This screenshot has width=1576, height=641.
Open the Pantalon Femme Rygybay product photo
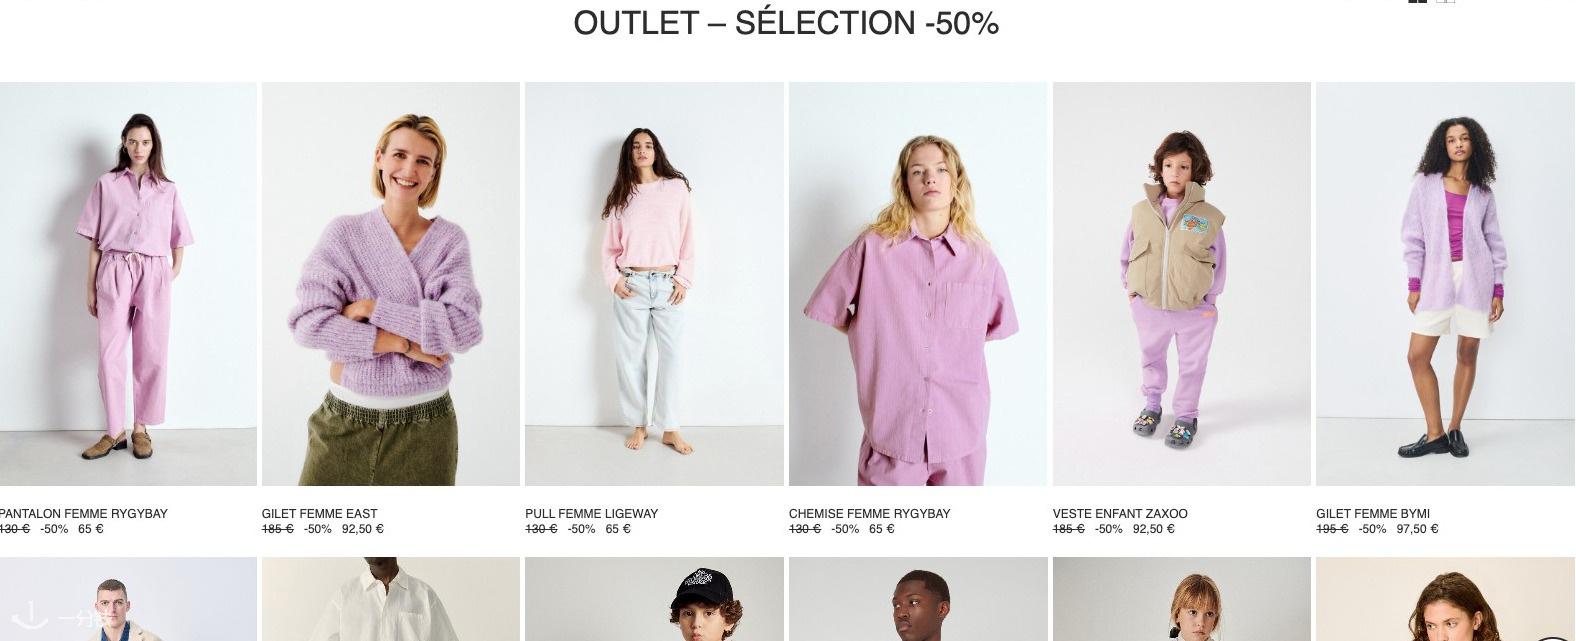(128, 284)
